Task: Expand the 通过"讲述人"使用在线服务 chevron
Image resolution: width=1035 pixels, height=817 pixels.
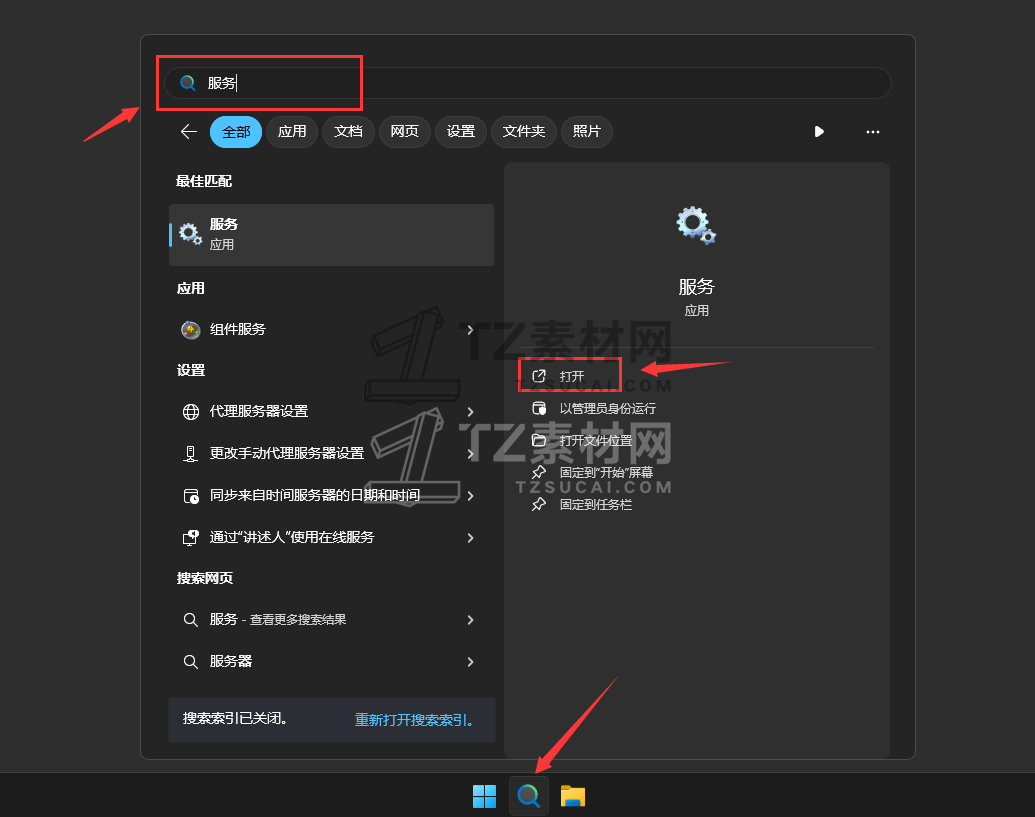Action: point(470,538)
